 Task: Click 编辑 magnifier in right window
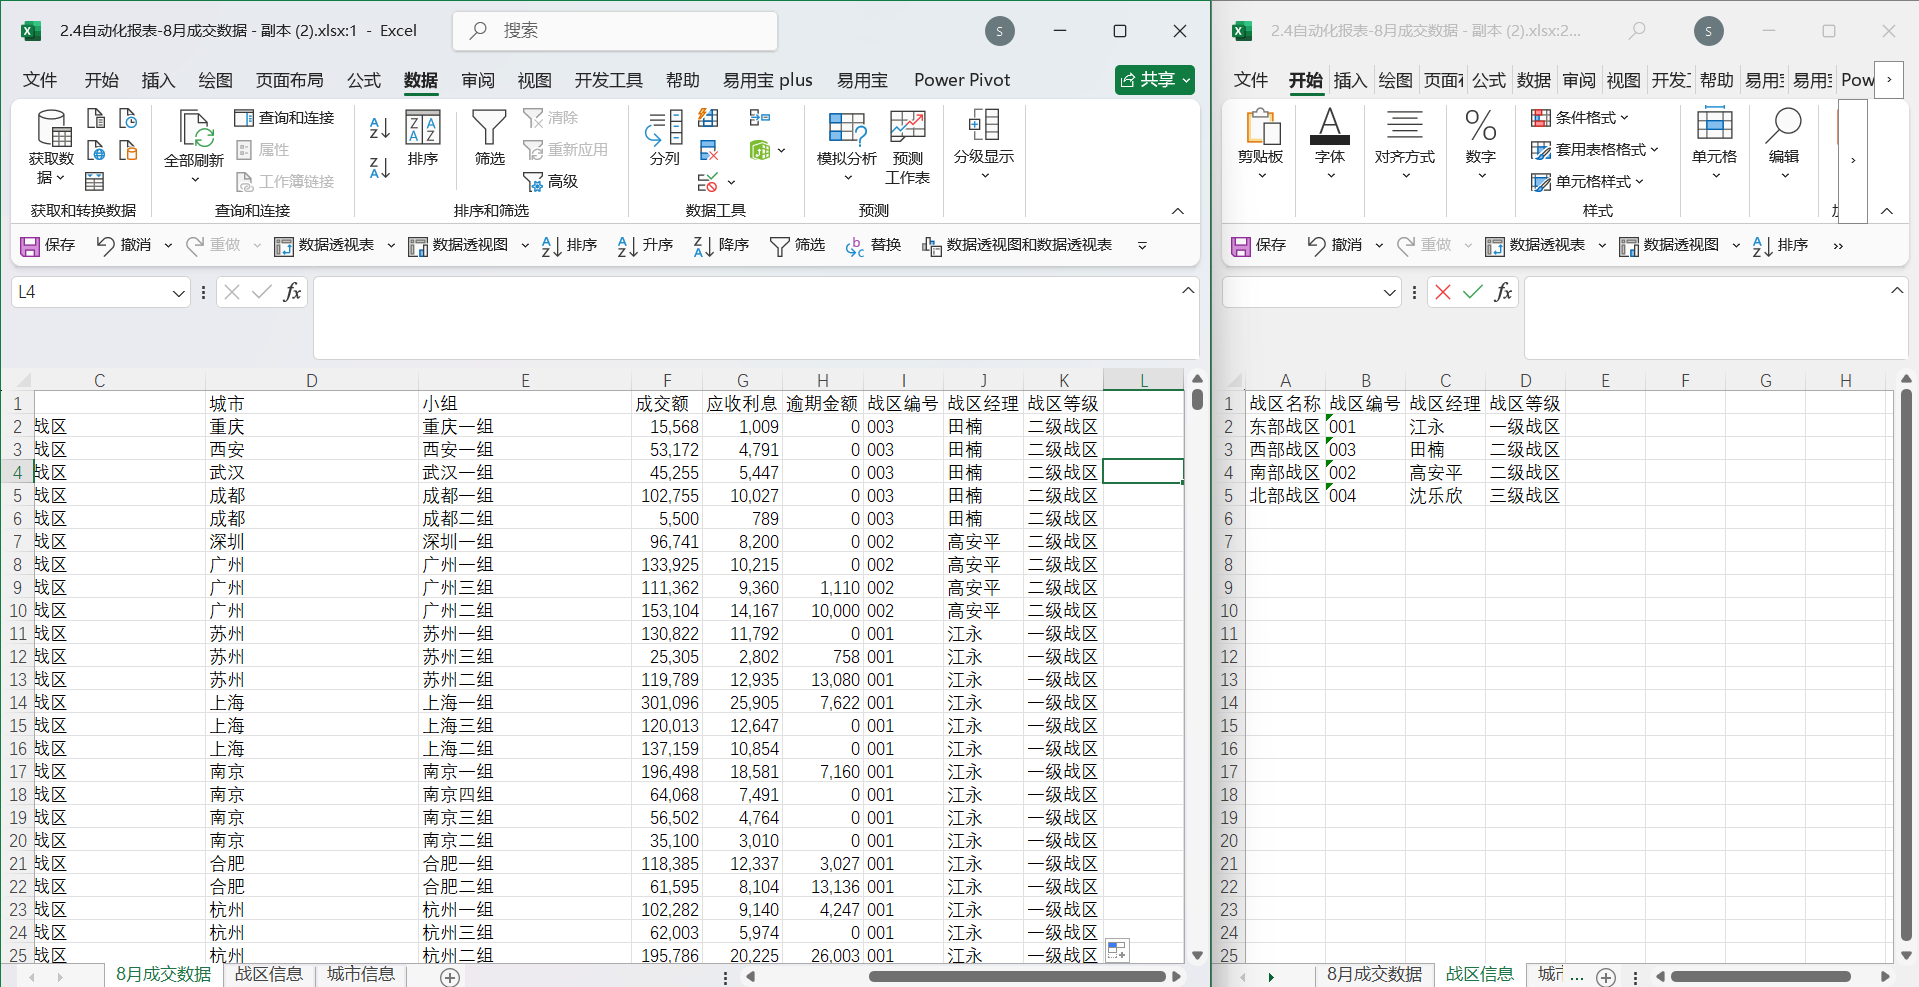tap(1784, 145)
